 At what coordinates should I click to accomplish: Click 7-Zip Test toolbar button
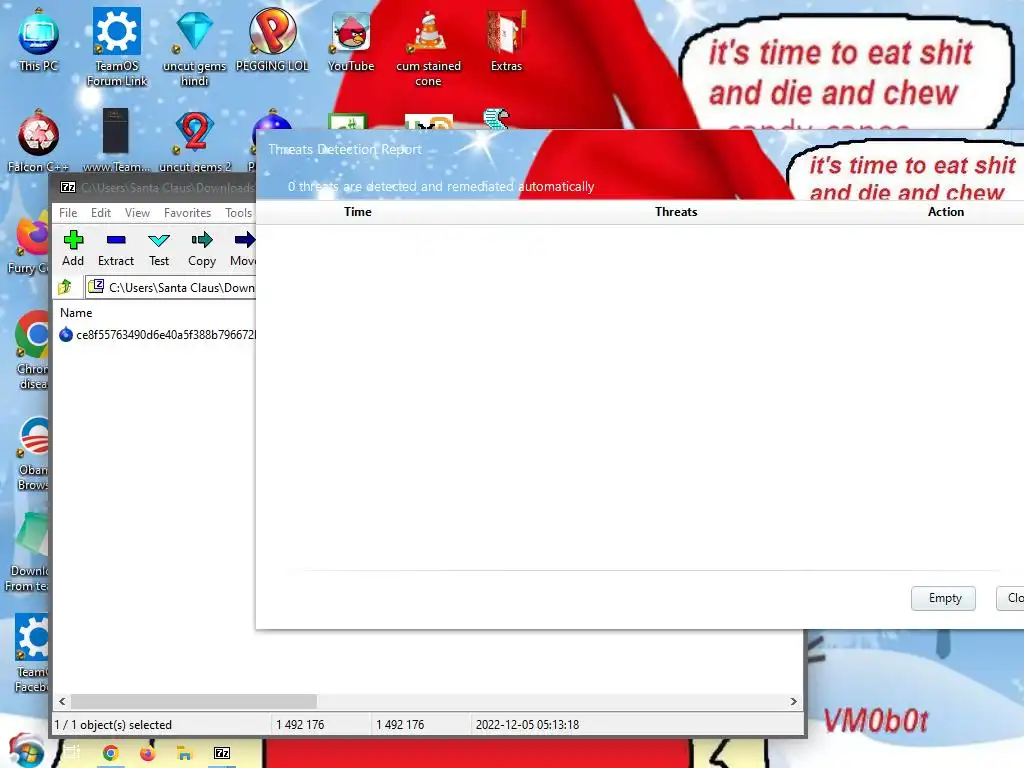pyautogui.click(x=159, y=248)
